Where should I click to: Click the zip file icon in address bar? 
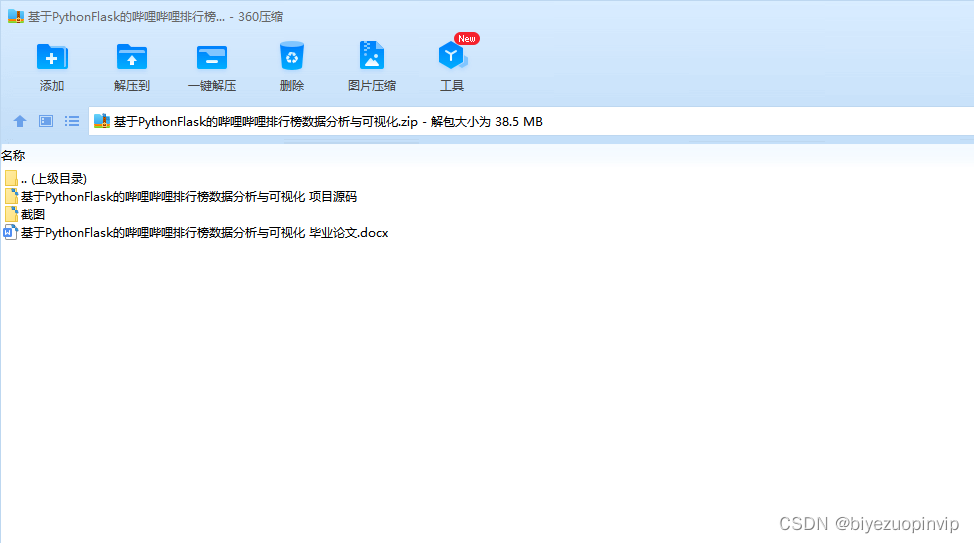coord(102,121)
